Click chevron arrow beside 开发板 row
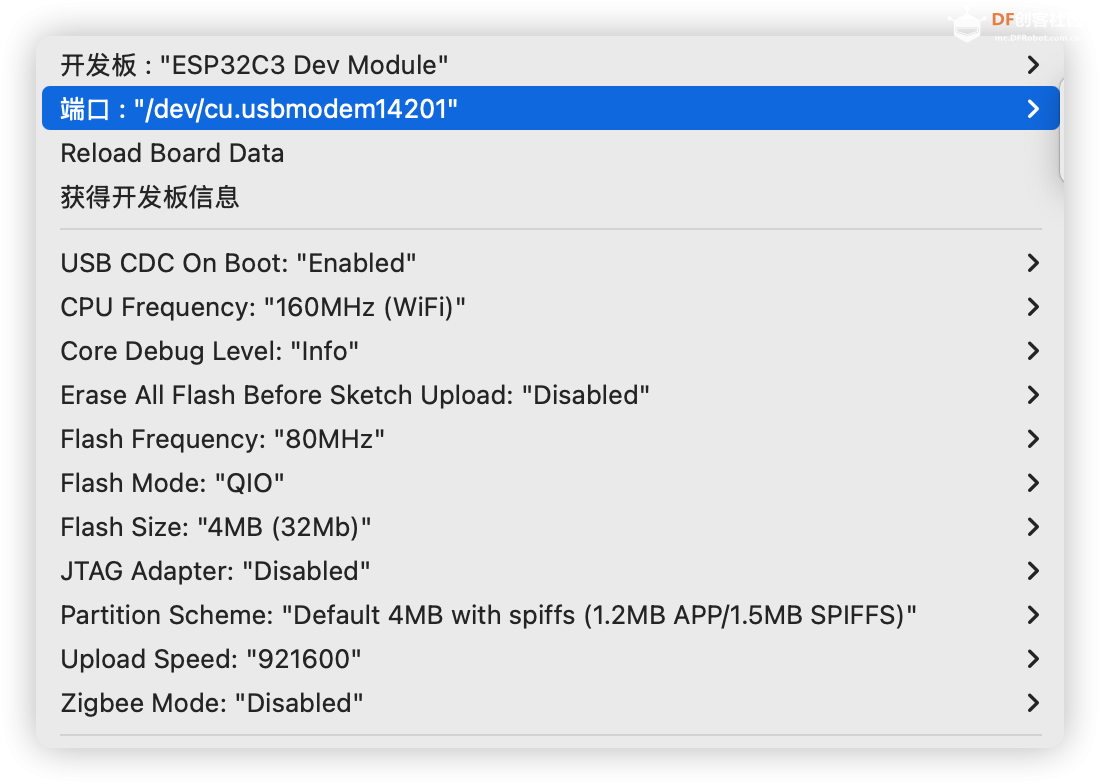The height and width of the screenshot is (784, 1100). pos(1033,66)
